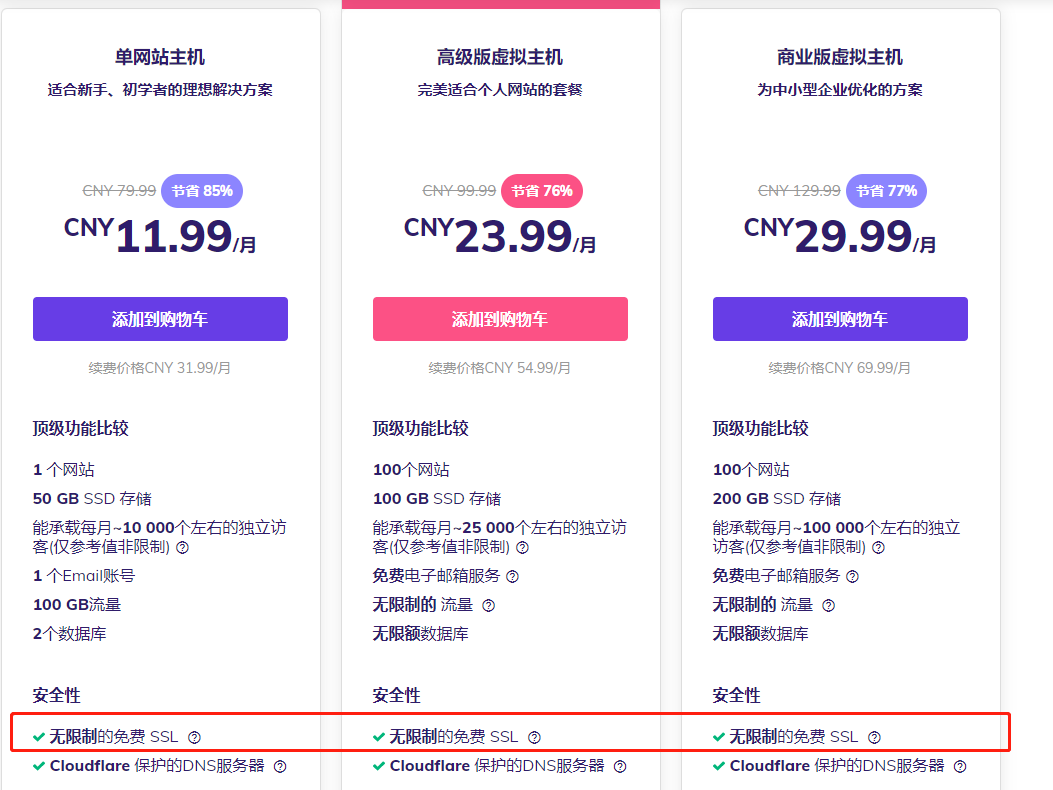Click help icon beside 25 000 visitors note
This screenshot has width=1053, height=790.
[x=523, y=548]
